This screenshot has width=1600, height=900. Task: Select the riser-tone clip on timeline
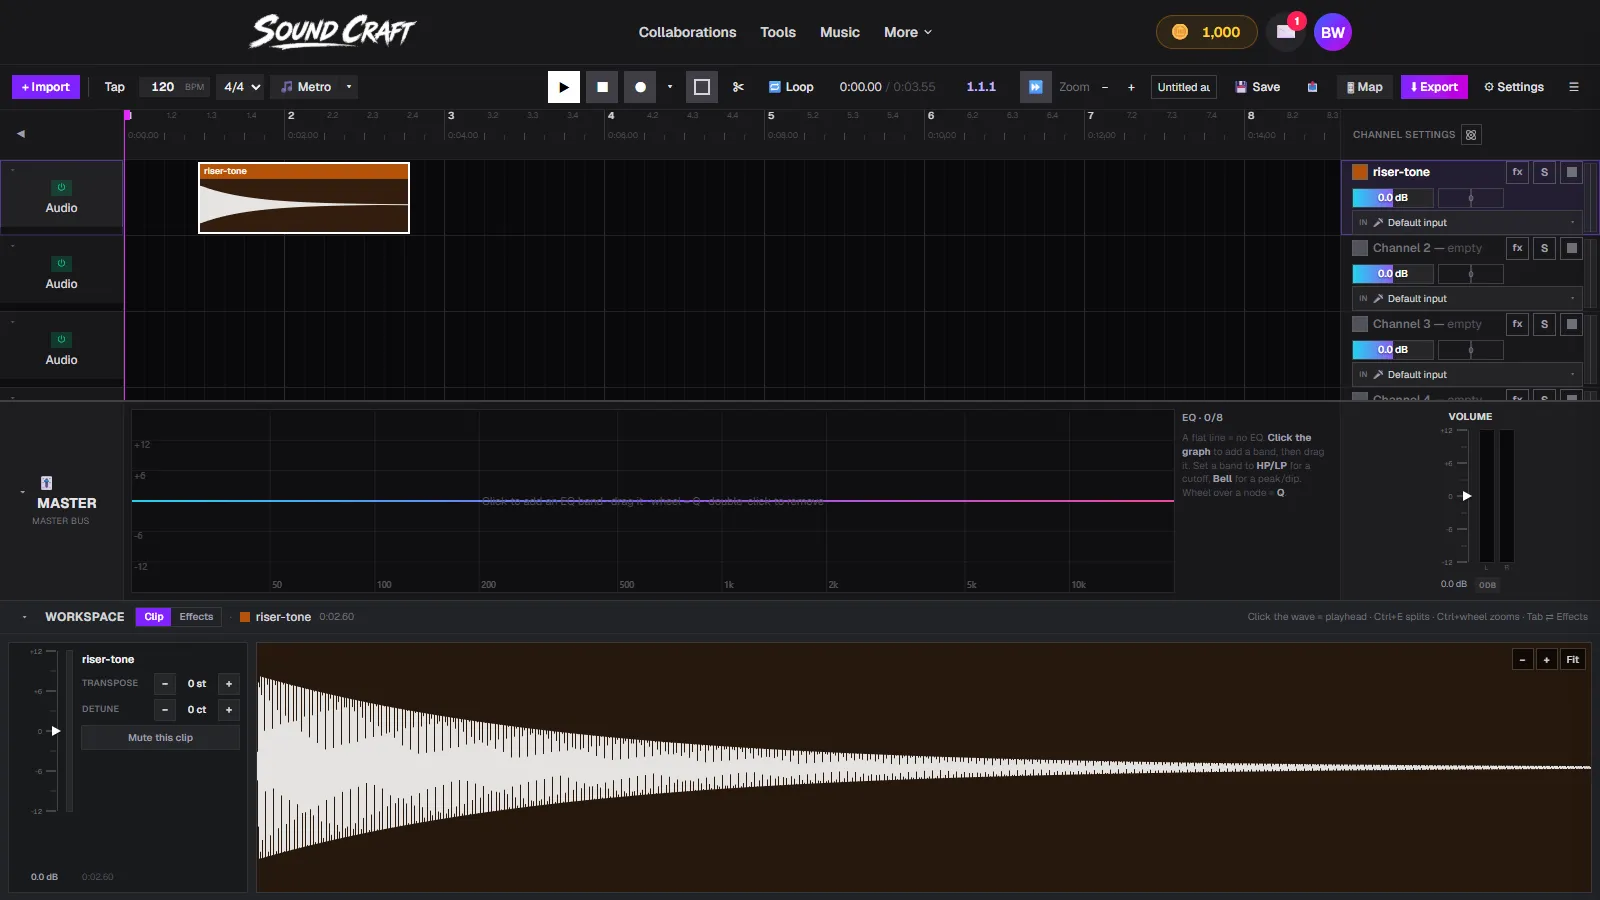(304, 198)
